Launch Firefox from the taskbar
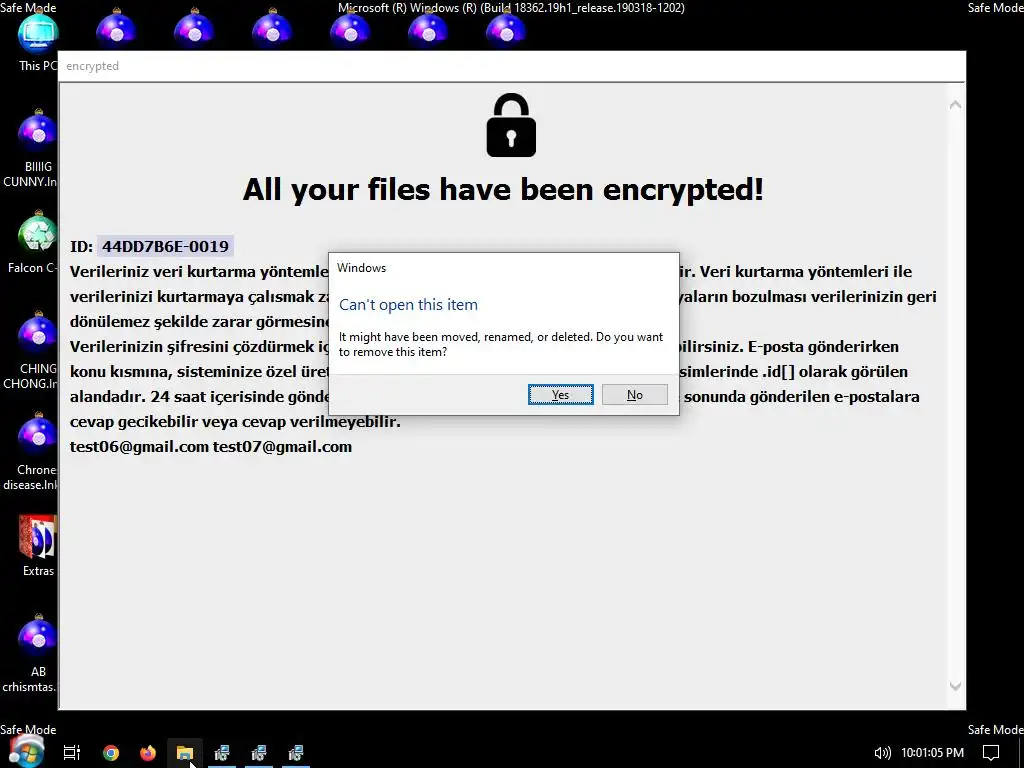Image resolution: width=1024 pixels, height=768 pixels. pos(148,753)
